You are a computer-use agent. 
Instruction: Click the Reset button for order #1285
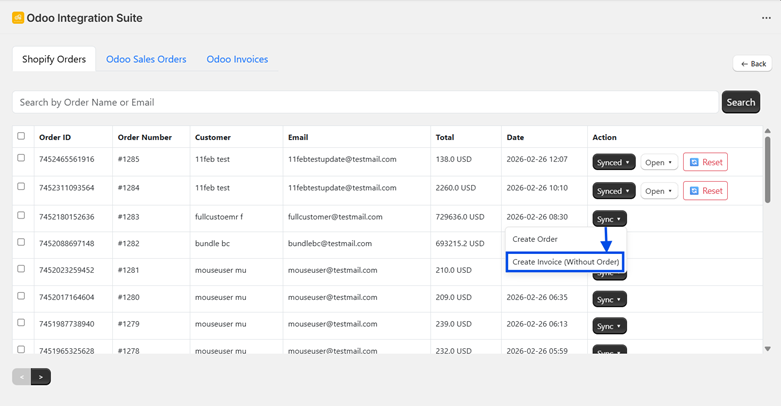pyautogui.click(x=705, y=162)
